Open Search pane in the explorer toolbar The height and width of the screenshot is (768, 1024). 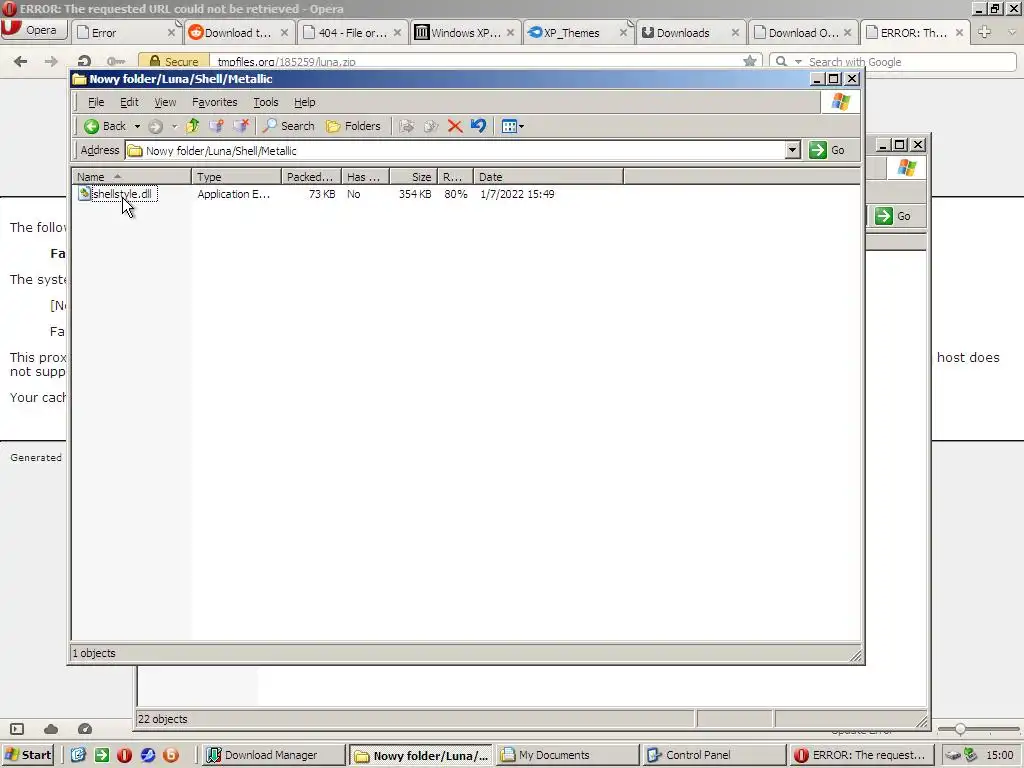tap(289, 126)
